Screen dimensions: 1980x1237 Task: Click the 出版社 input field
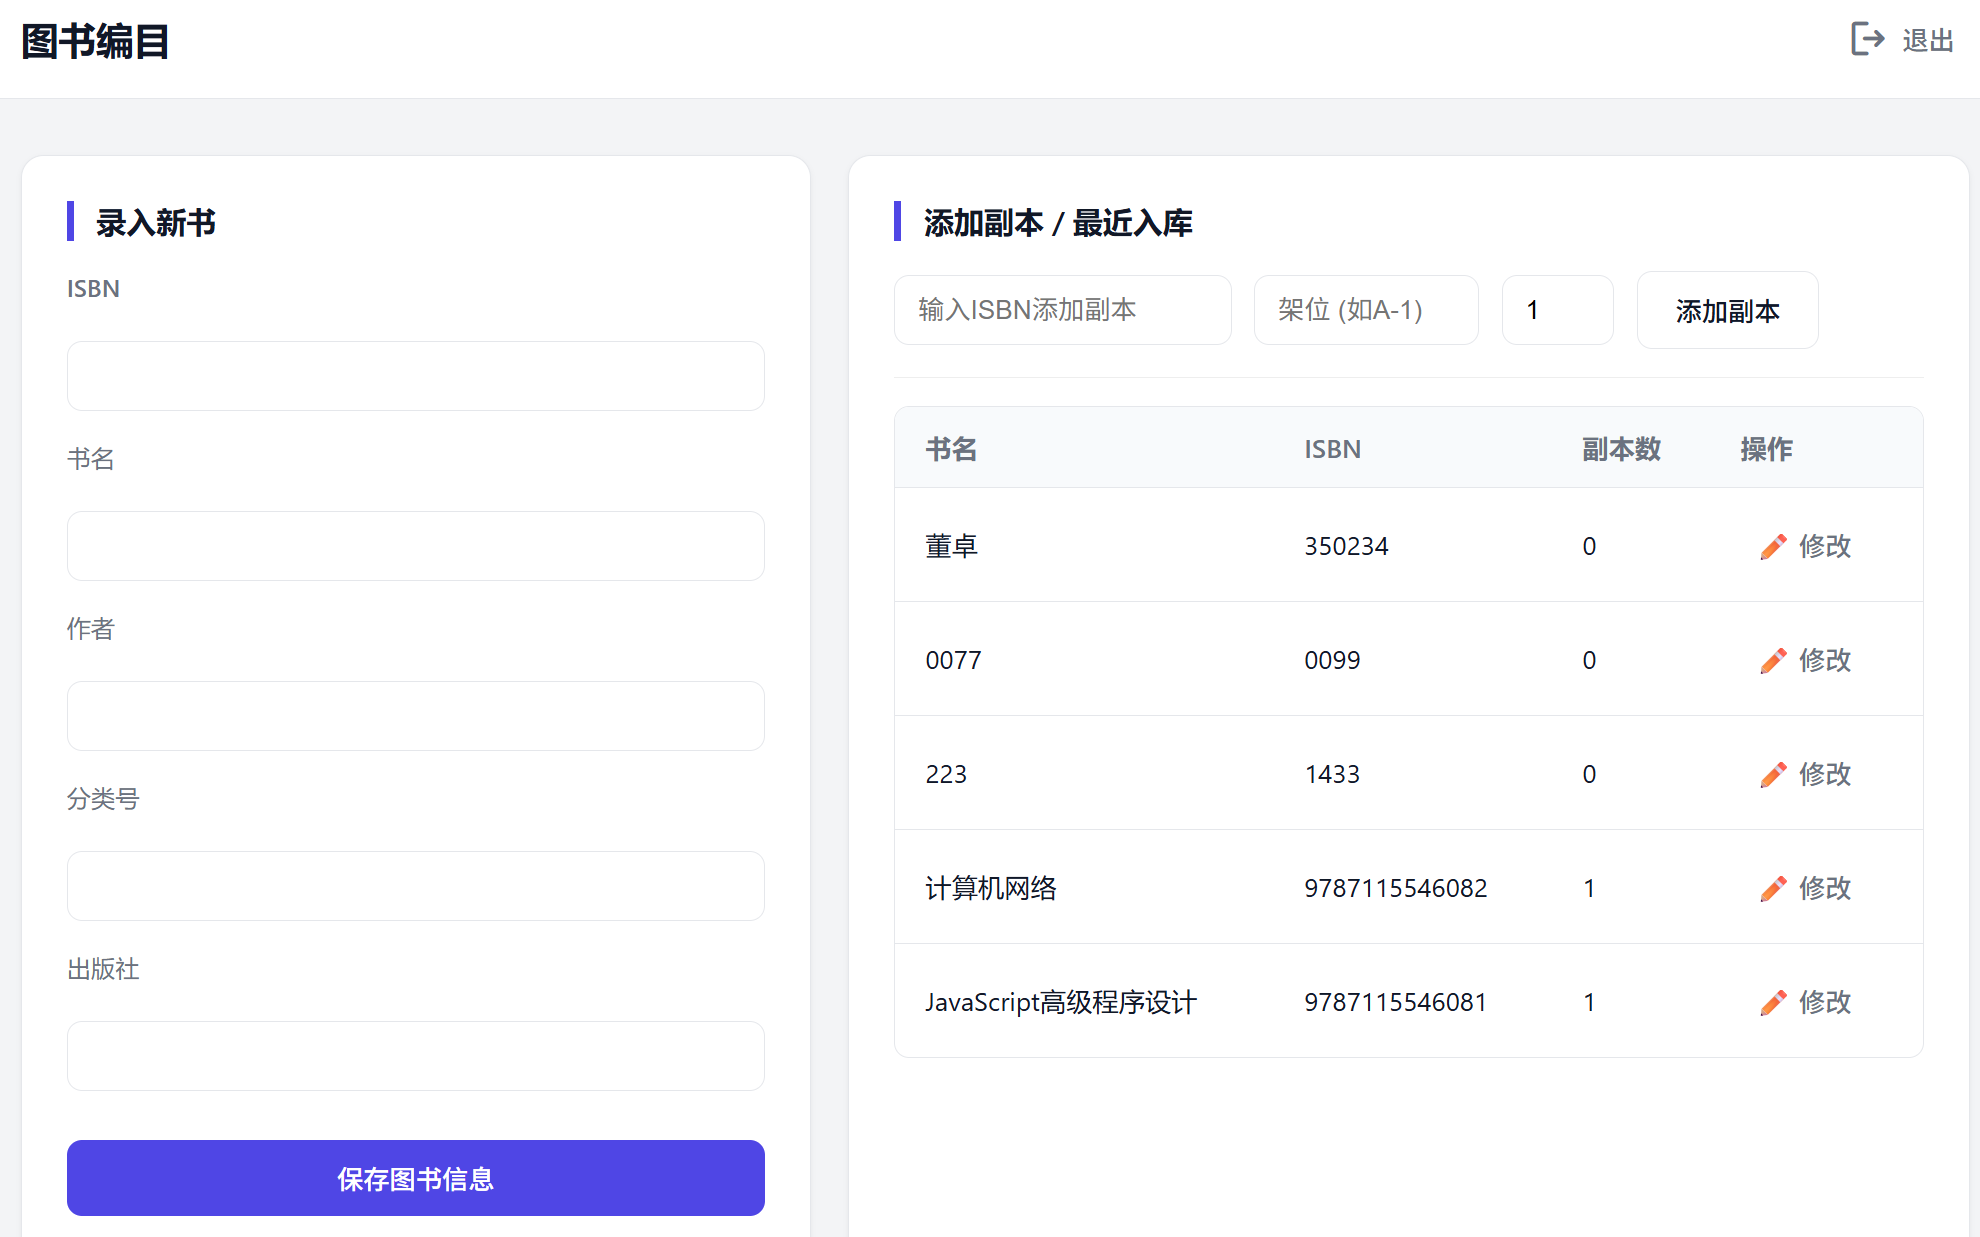pyautogui.click(x=415, y=1056)
